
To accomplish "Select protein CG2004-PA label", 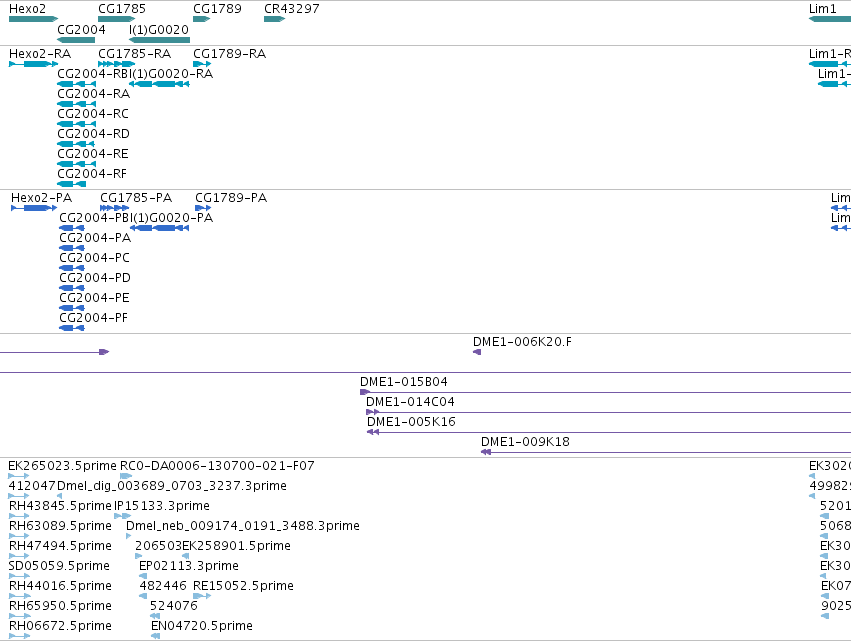I will (x=95, y=238).
